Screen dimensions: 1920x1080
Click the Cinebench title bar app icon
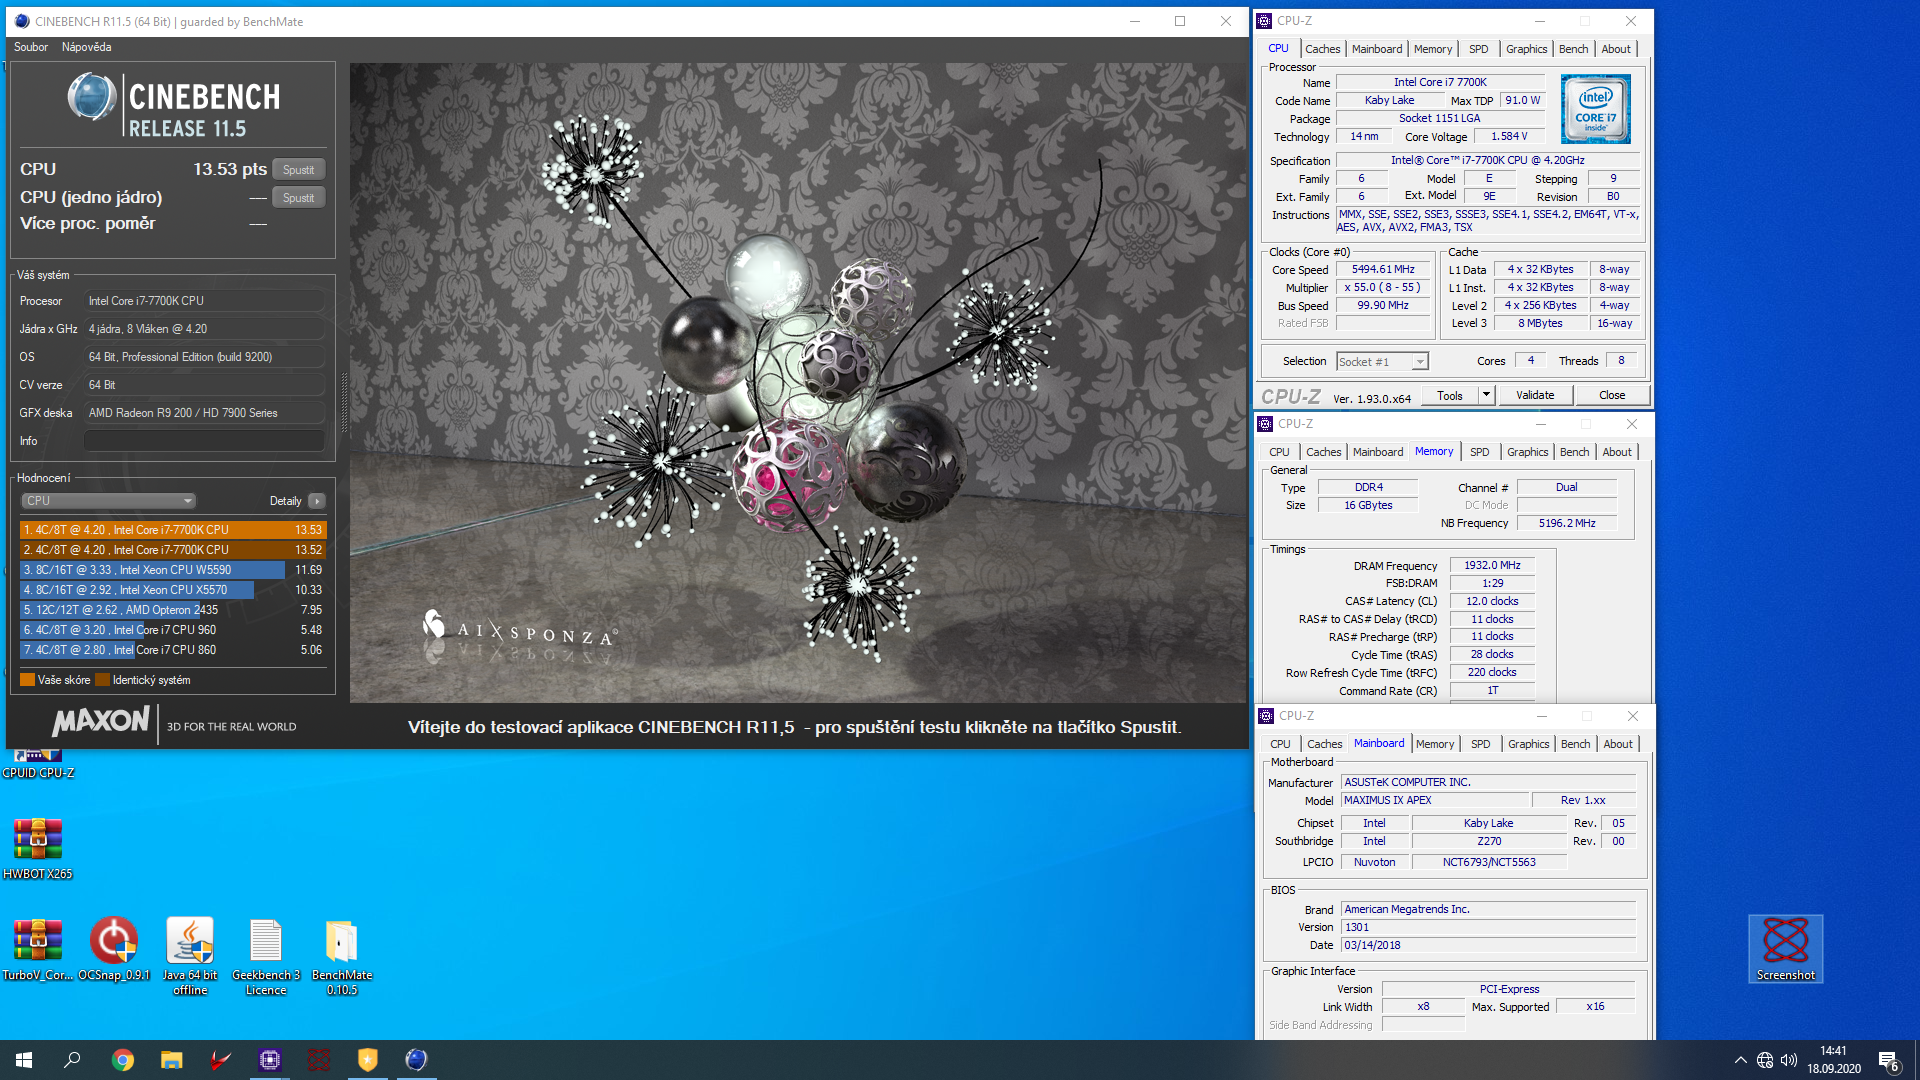tap(22, 21)
